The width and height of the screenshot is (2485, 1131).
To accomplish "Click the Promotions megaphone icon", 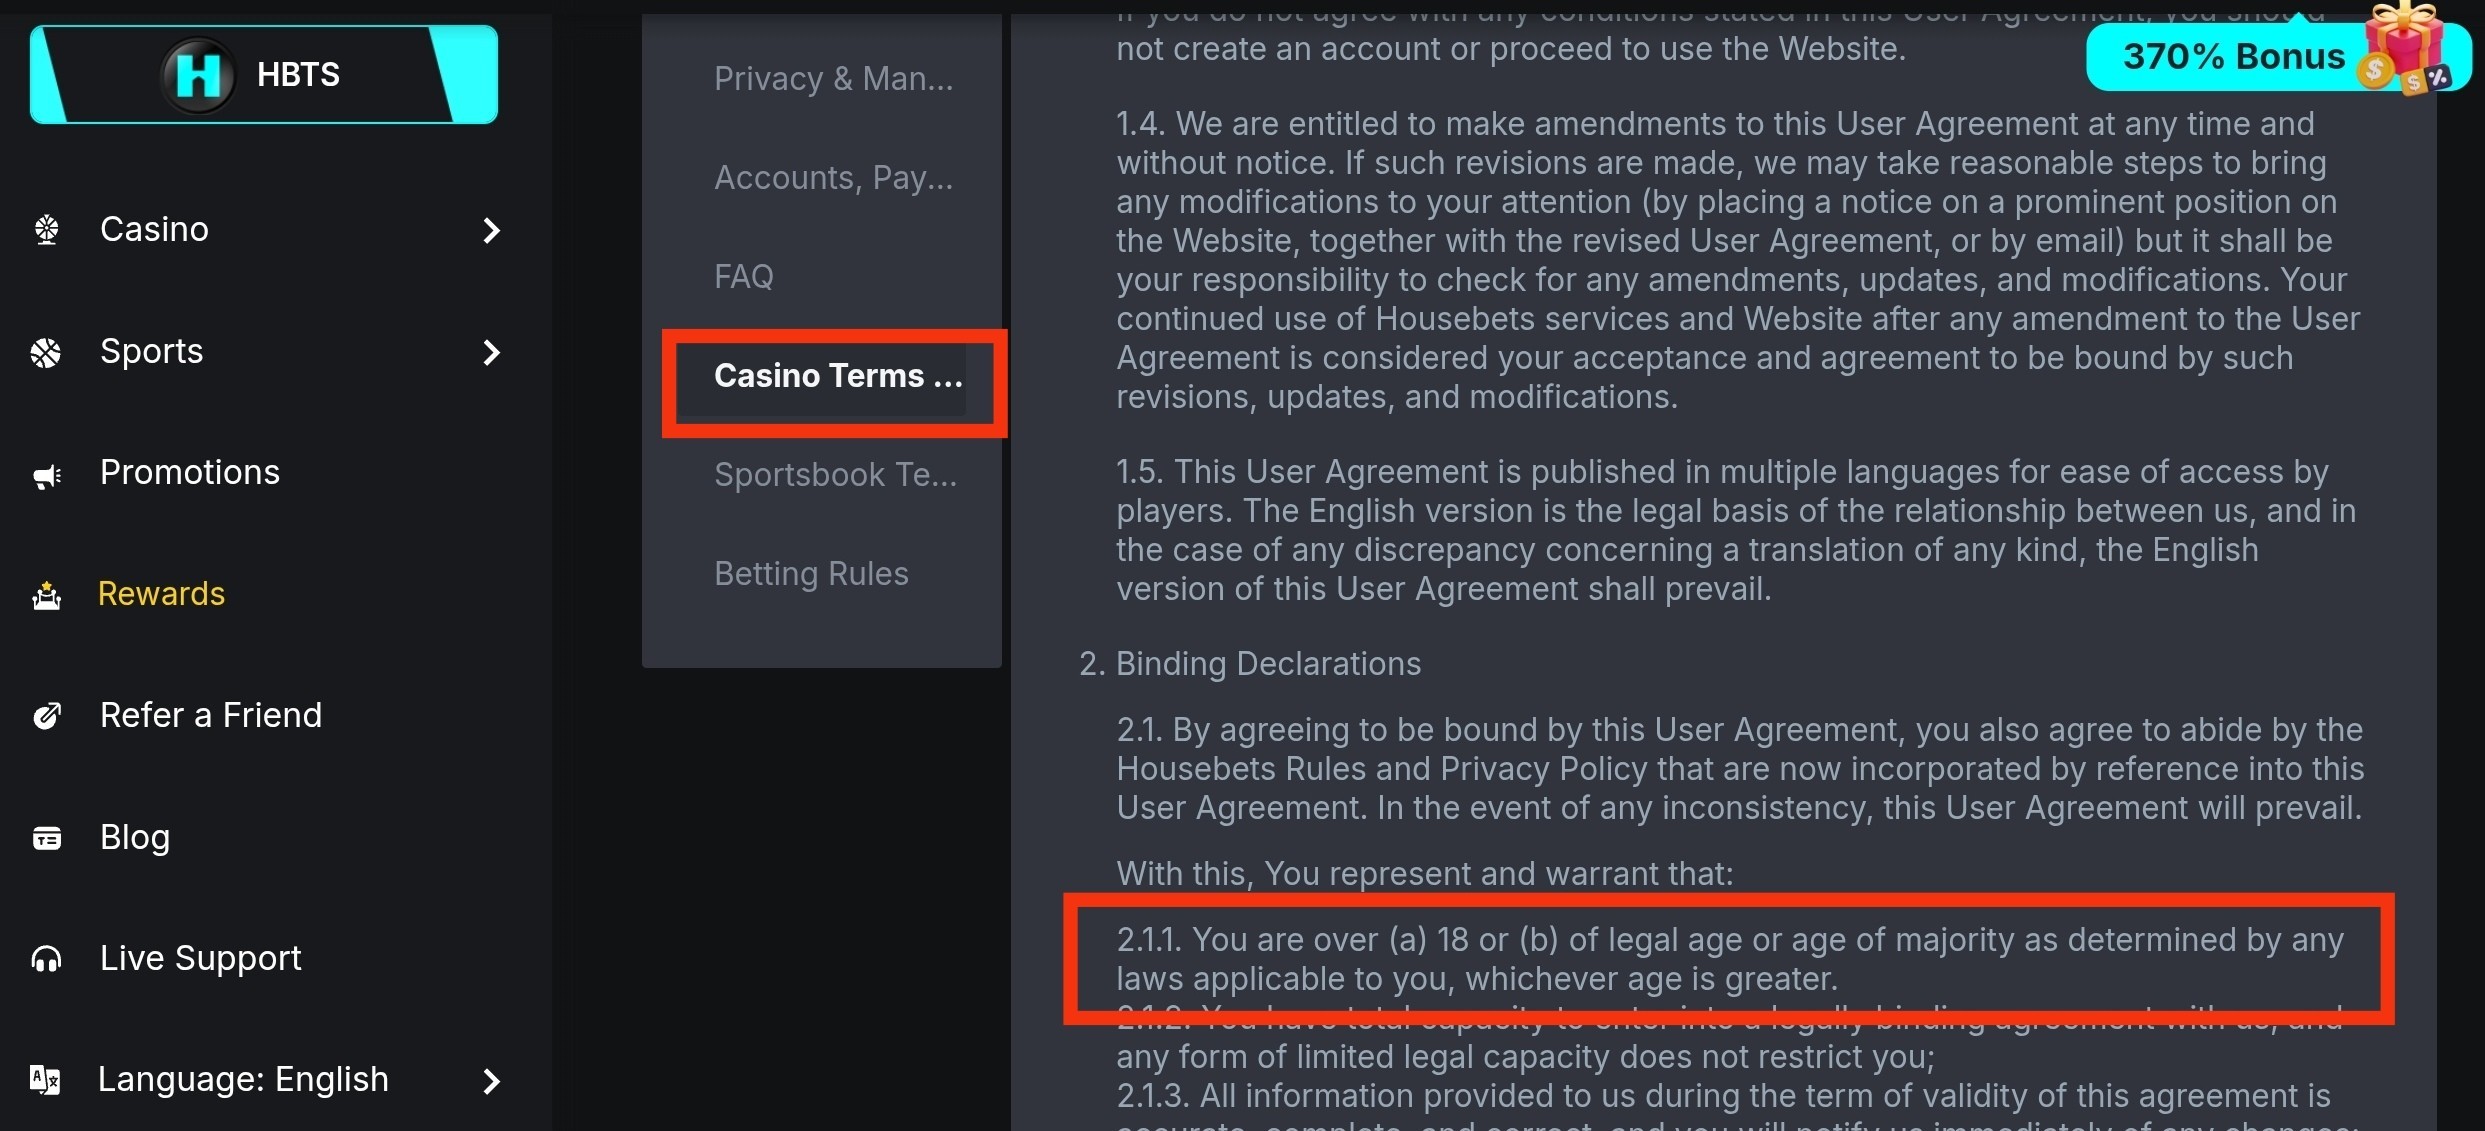I will click(x=46, y=475).
